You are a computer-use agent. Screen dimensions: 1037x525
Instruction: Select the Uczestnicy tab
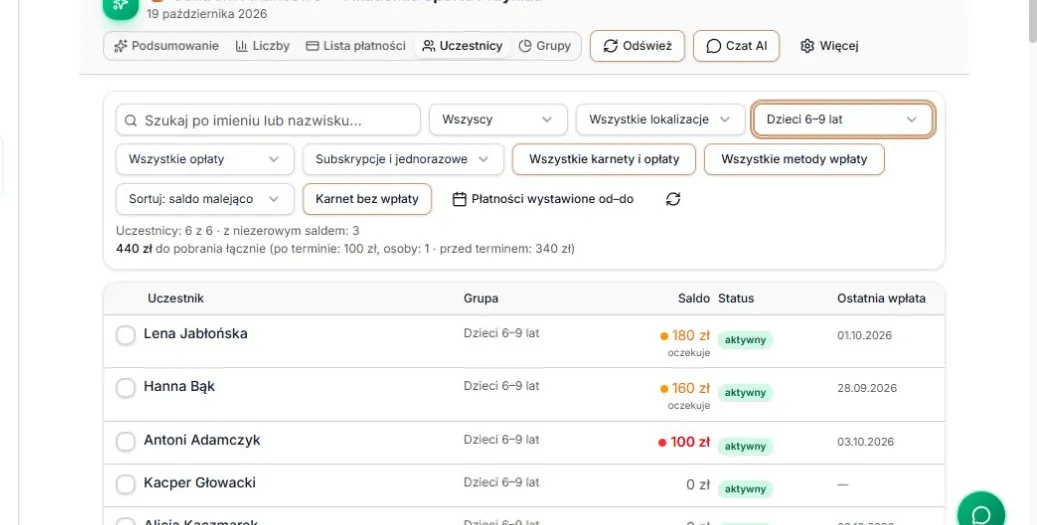click(x=462, y=46)
